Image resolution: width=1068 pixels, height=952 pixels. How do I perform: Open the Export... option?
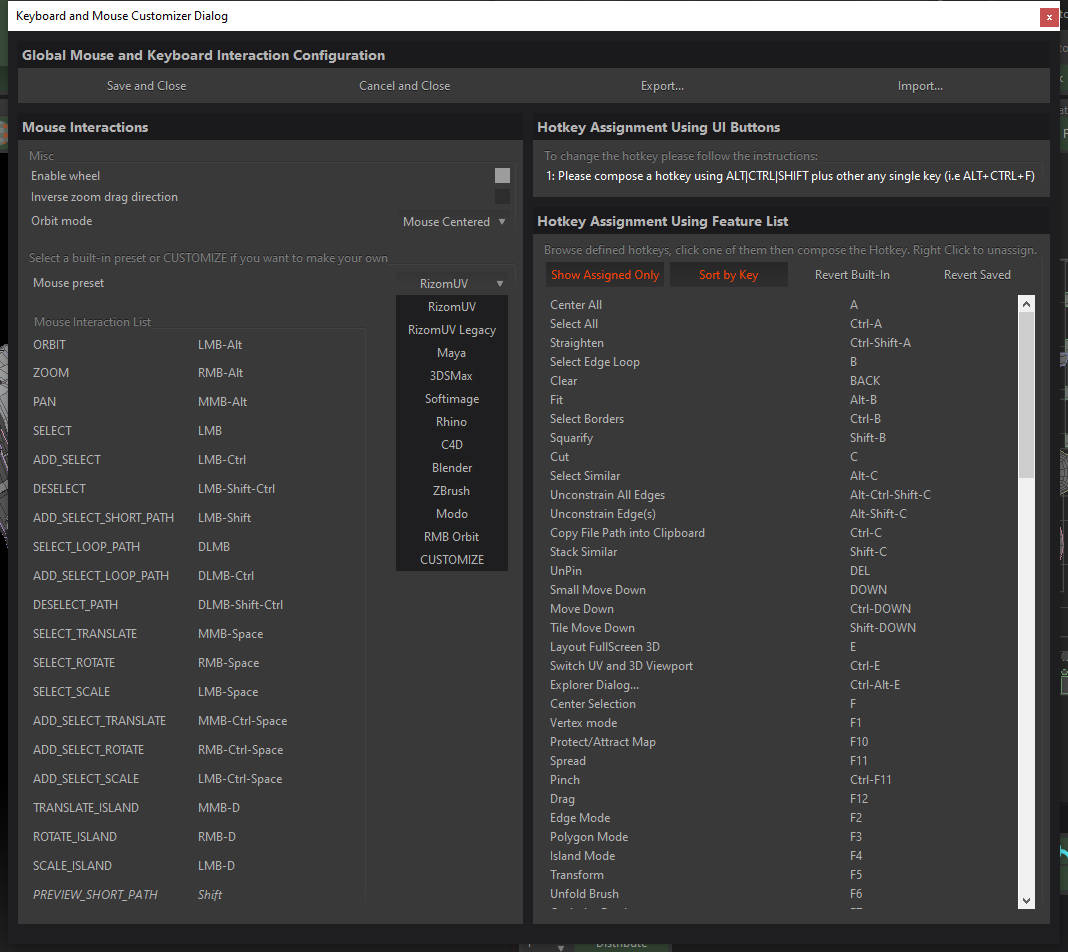pyautogui.click(x=662, y=86)
